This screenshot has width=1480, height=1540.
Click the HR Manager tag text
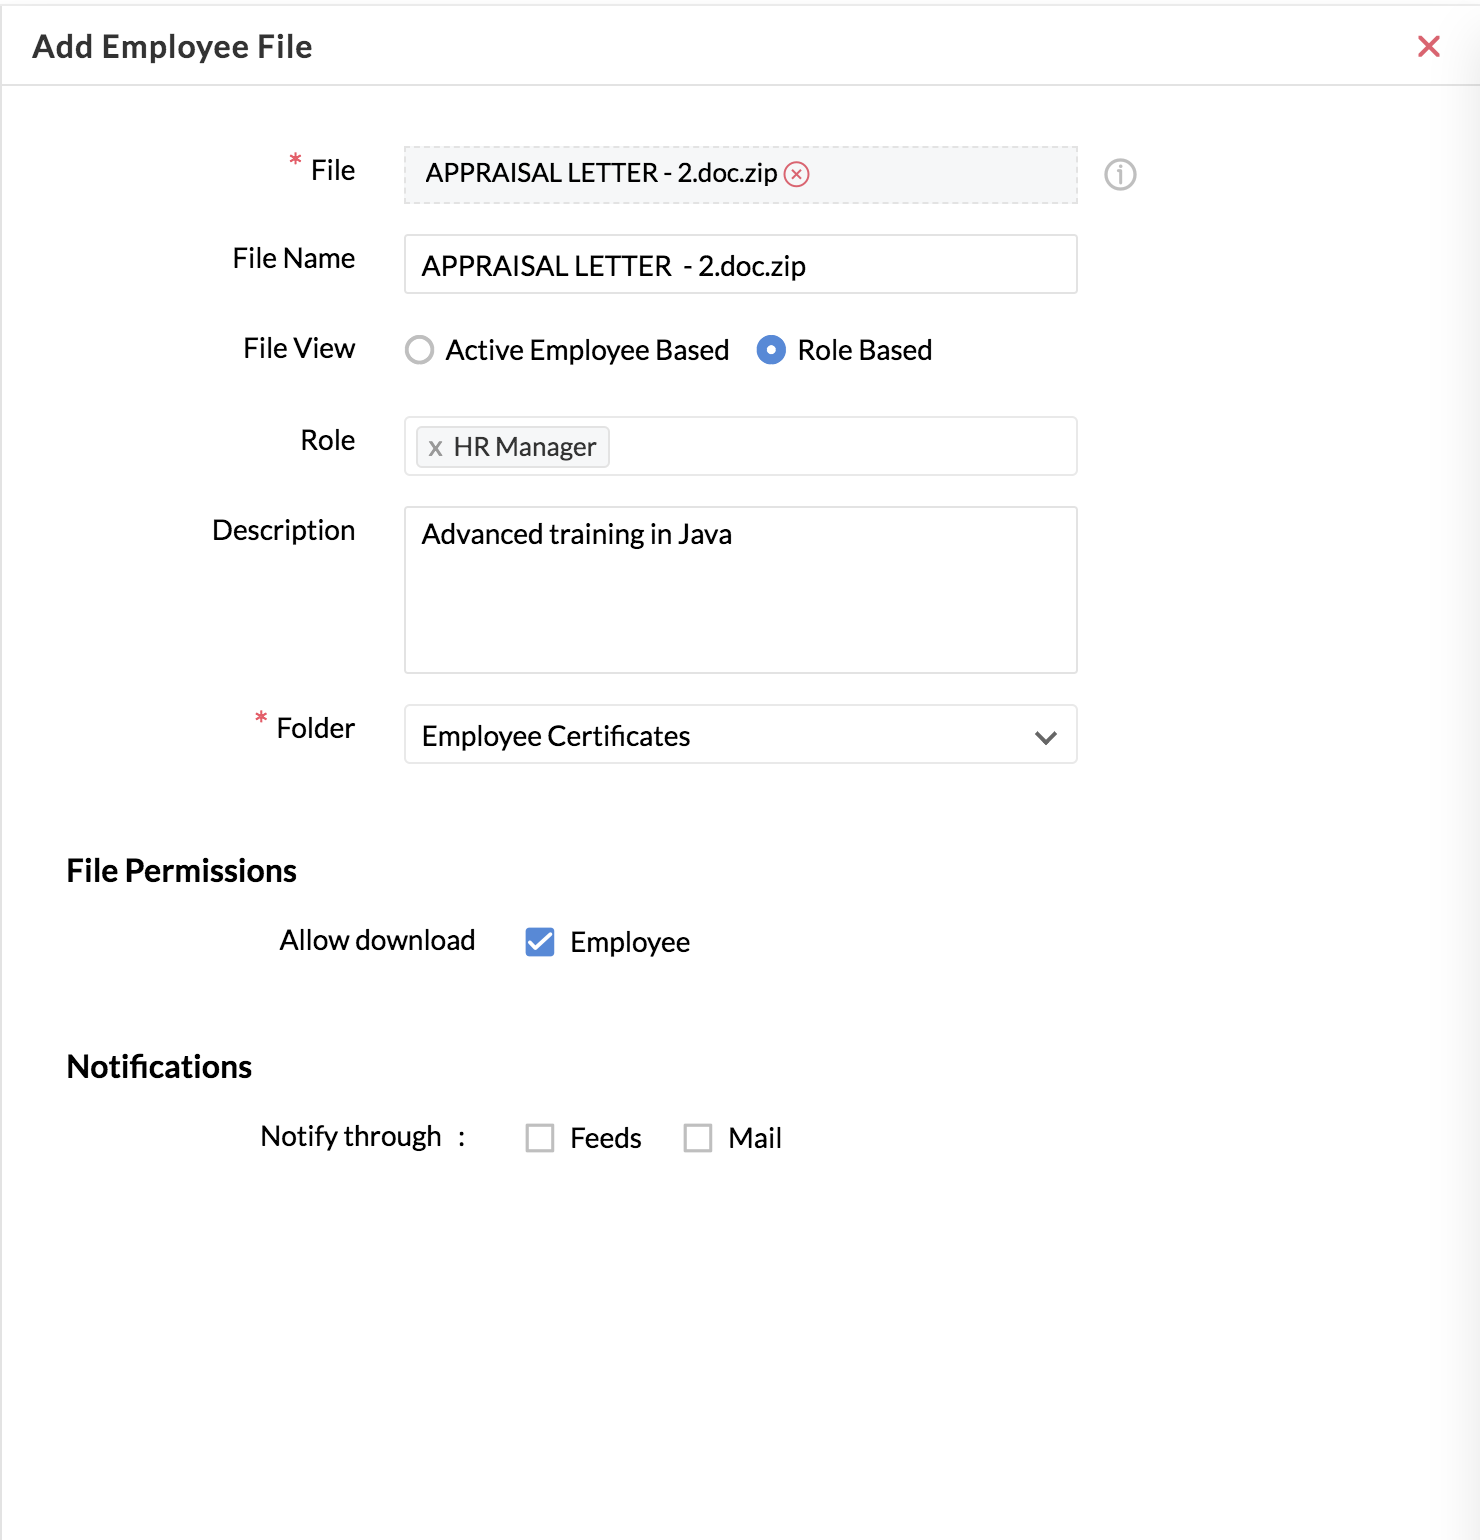pyautogui.click(x=525, y=447)
